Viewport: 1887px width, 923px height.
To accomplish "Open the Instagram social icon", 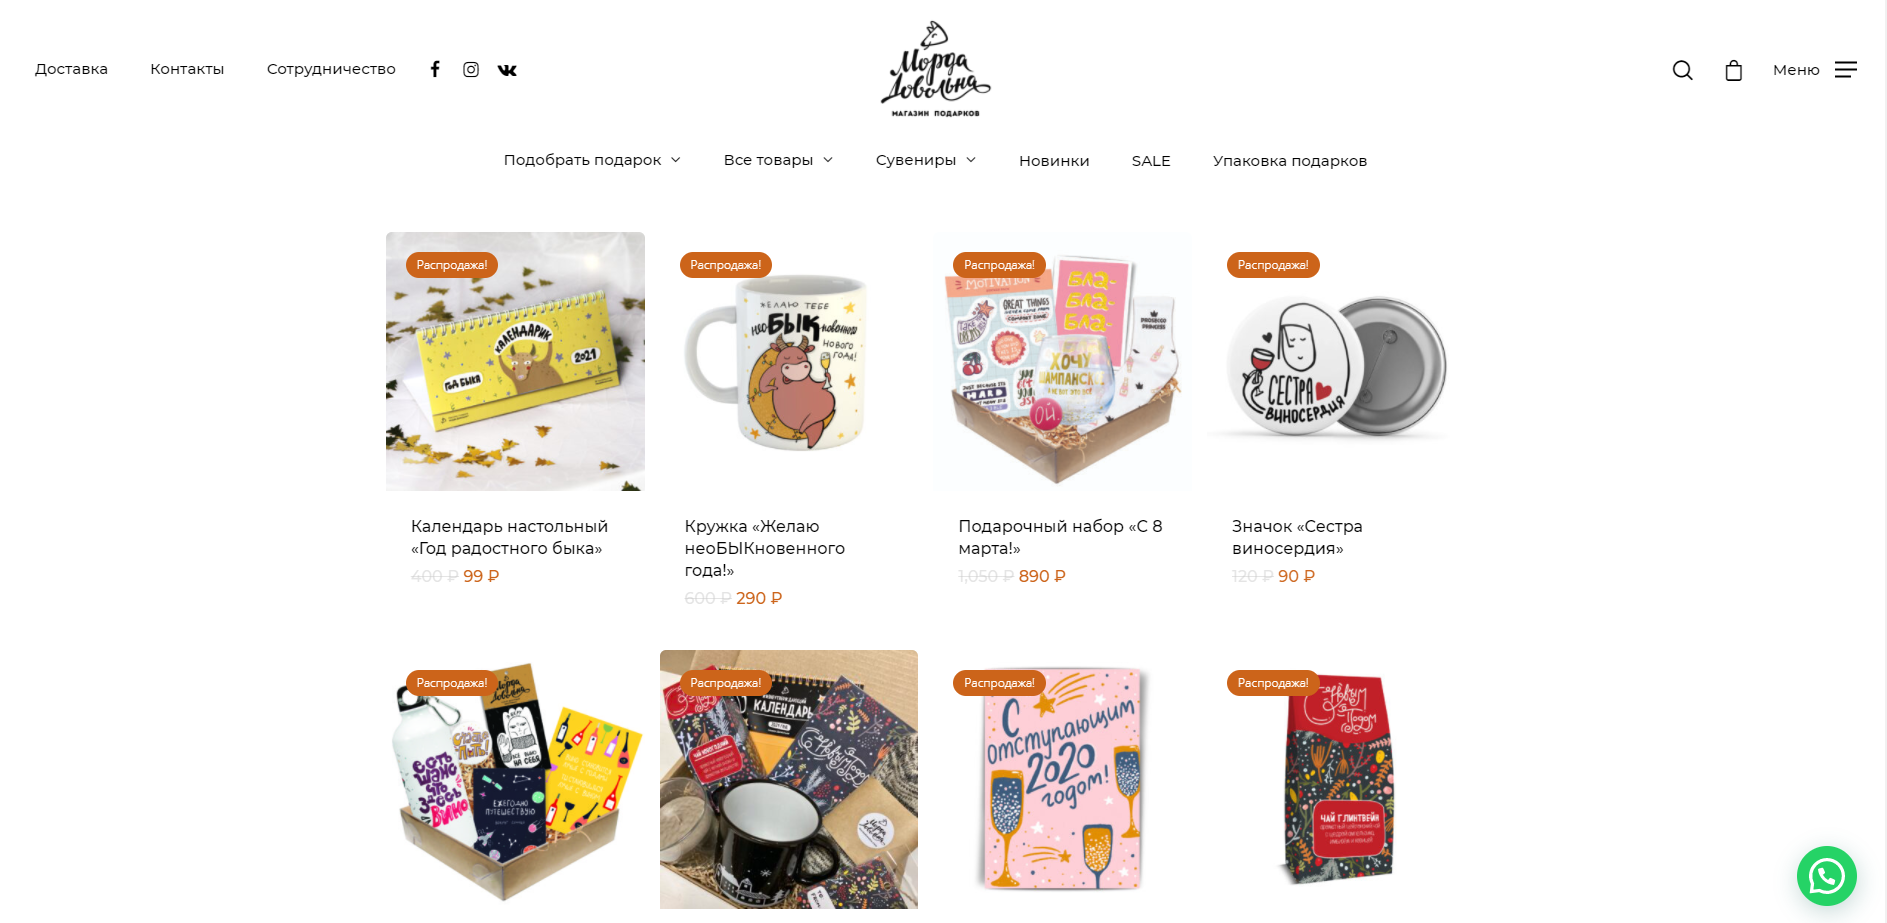I will point(471,69).
